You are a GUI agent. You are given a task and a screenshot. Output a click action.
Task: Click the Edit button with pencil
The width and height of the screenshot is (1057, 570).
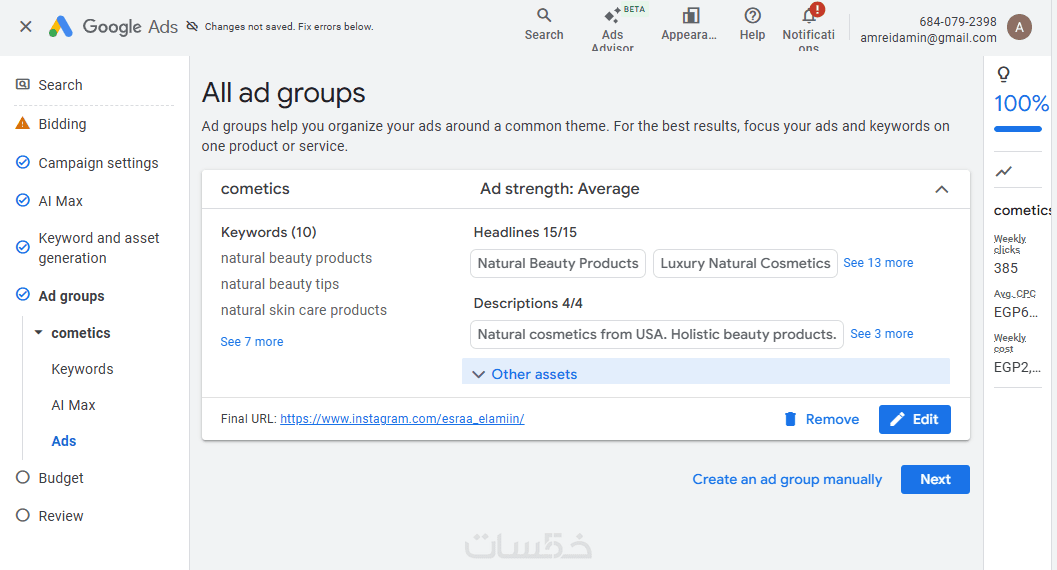coord(914,419)
